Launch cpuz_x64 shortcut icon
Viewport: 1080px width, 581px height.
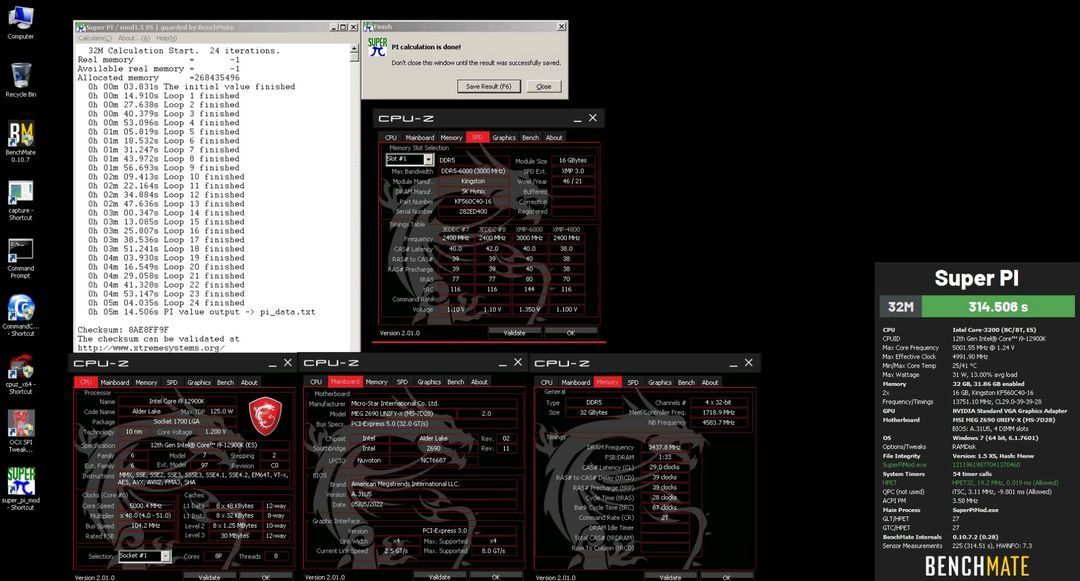point(20,374)
